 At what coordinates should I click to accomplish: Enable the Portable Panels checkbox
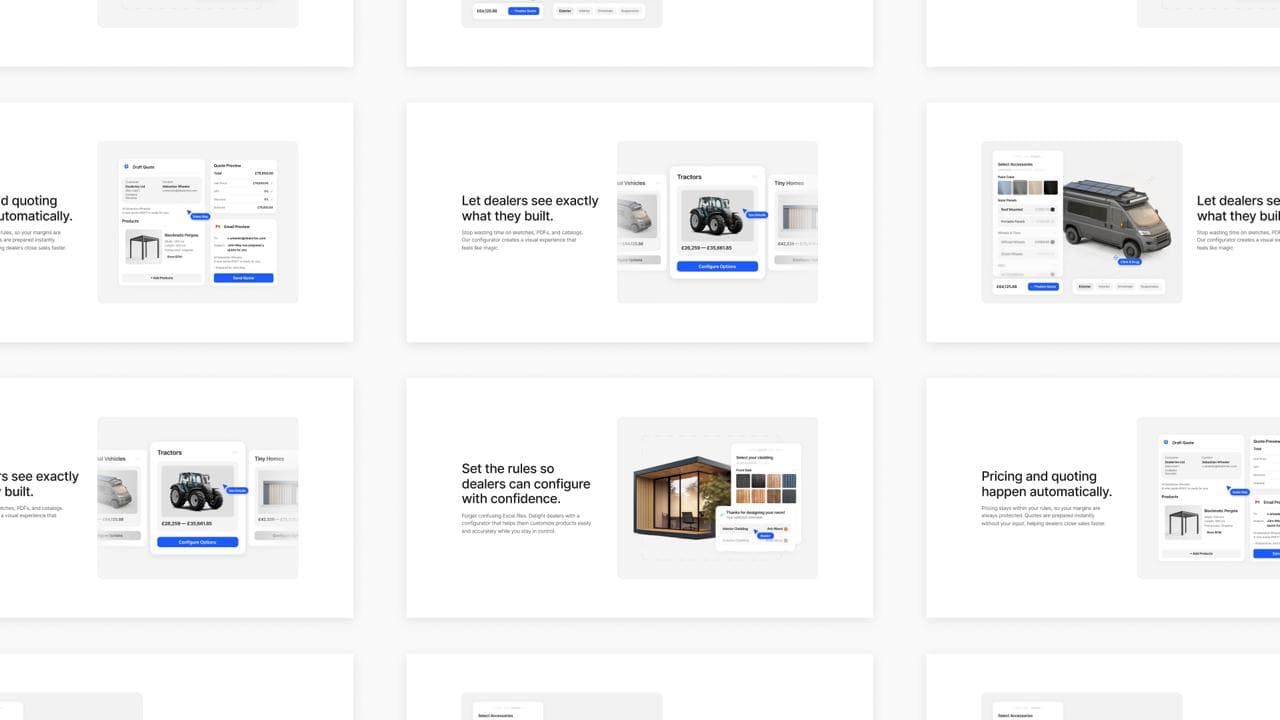(x=1052, y=222)
